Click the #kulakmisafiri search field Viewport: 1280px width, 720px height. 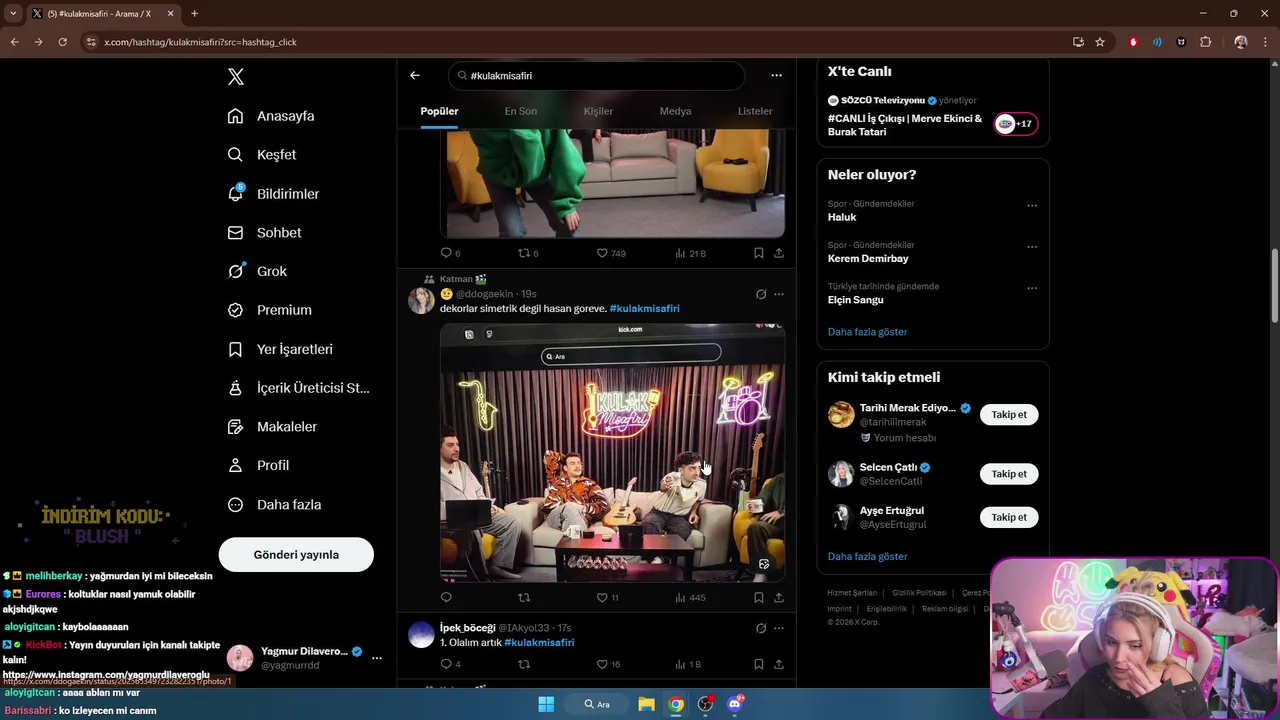point(596,76)
